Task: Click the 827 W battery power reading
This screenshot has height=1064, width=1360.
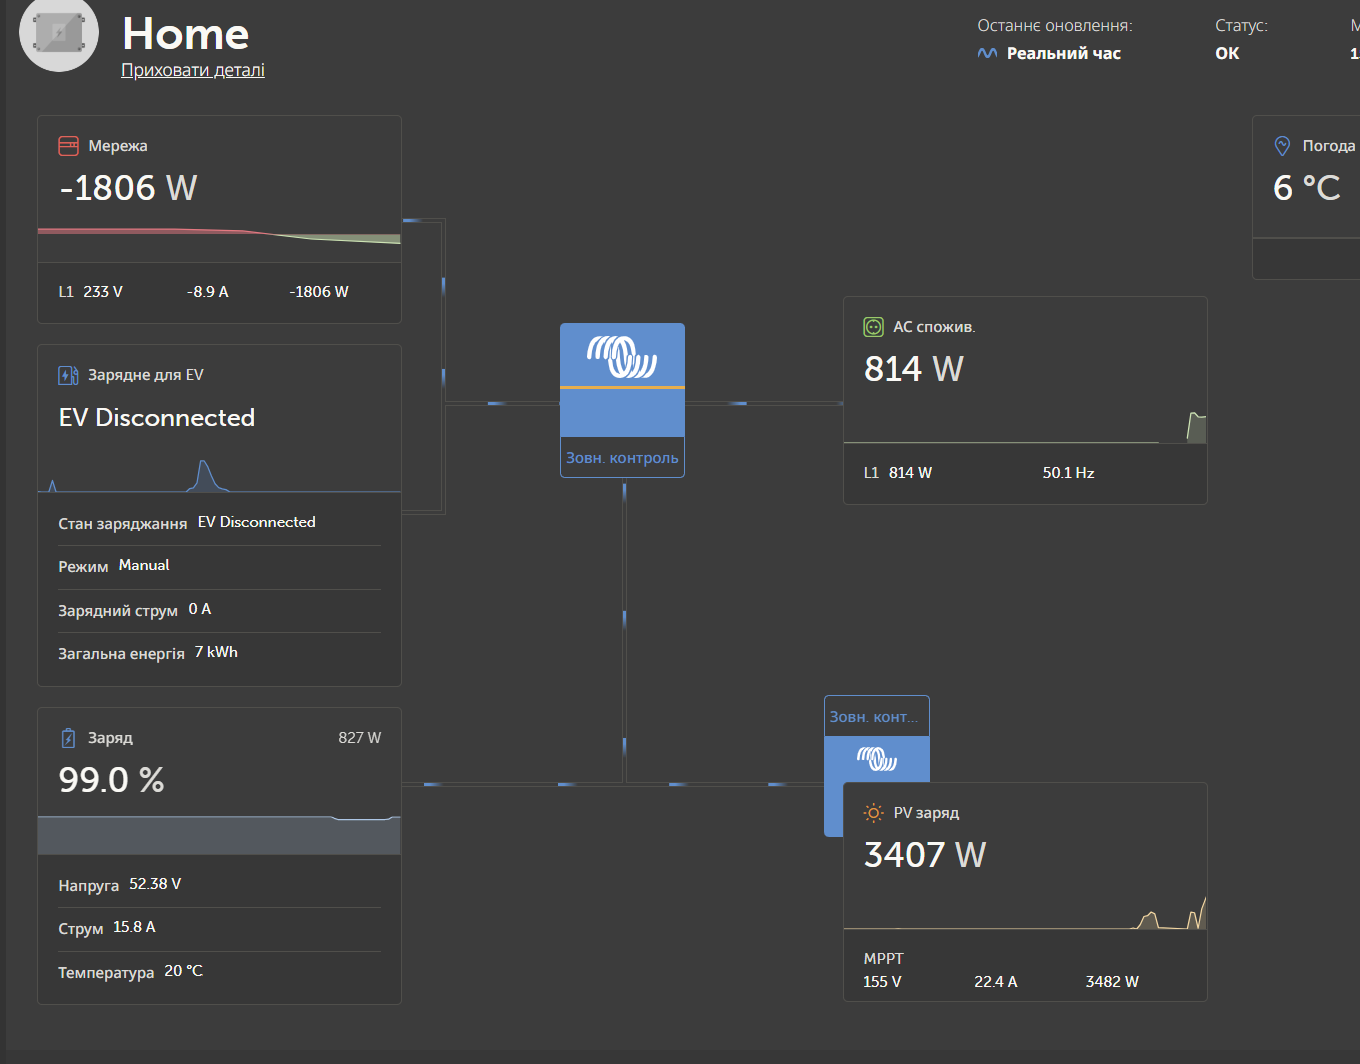Action: click(360, 738)
